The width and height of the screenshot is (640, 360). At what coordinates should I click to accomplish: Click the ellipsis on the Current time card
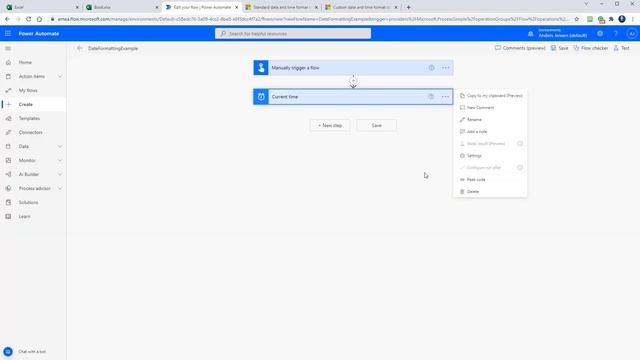click(x=445, y=97)
